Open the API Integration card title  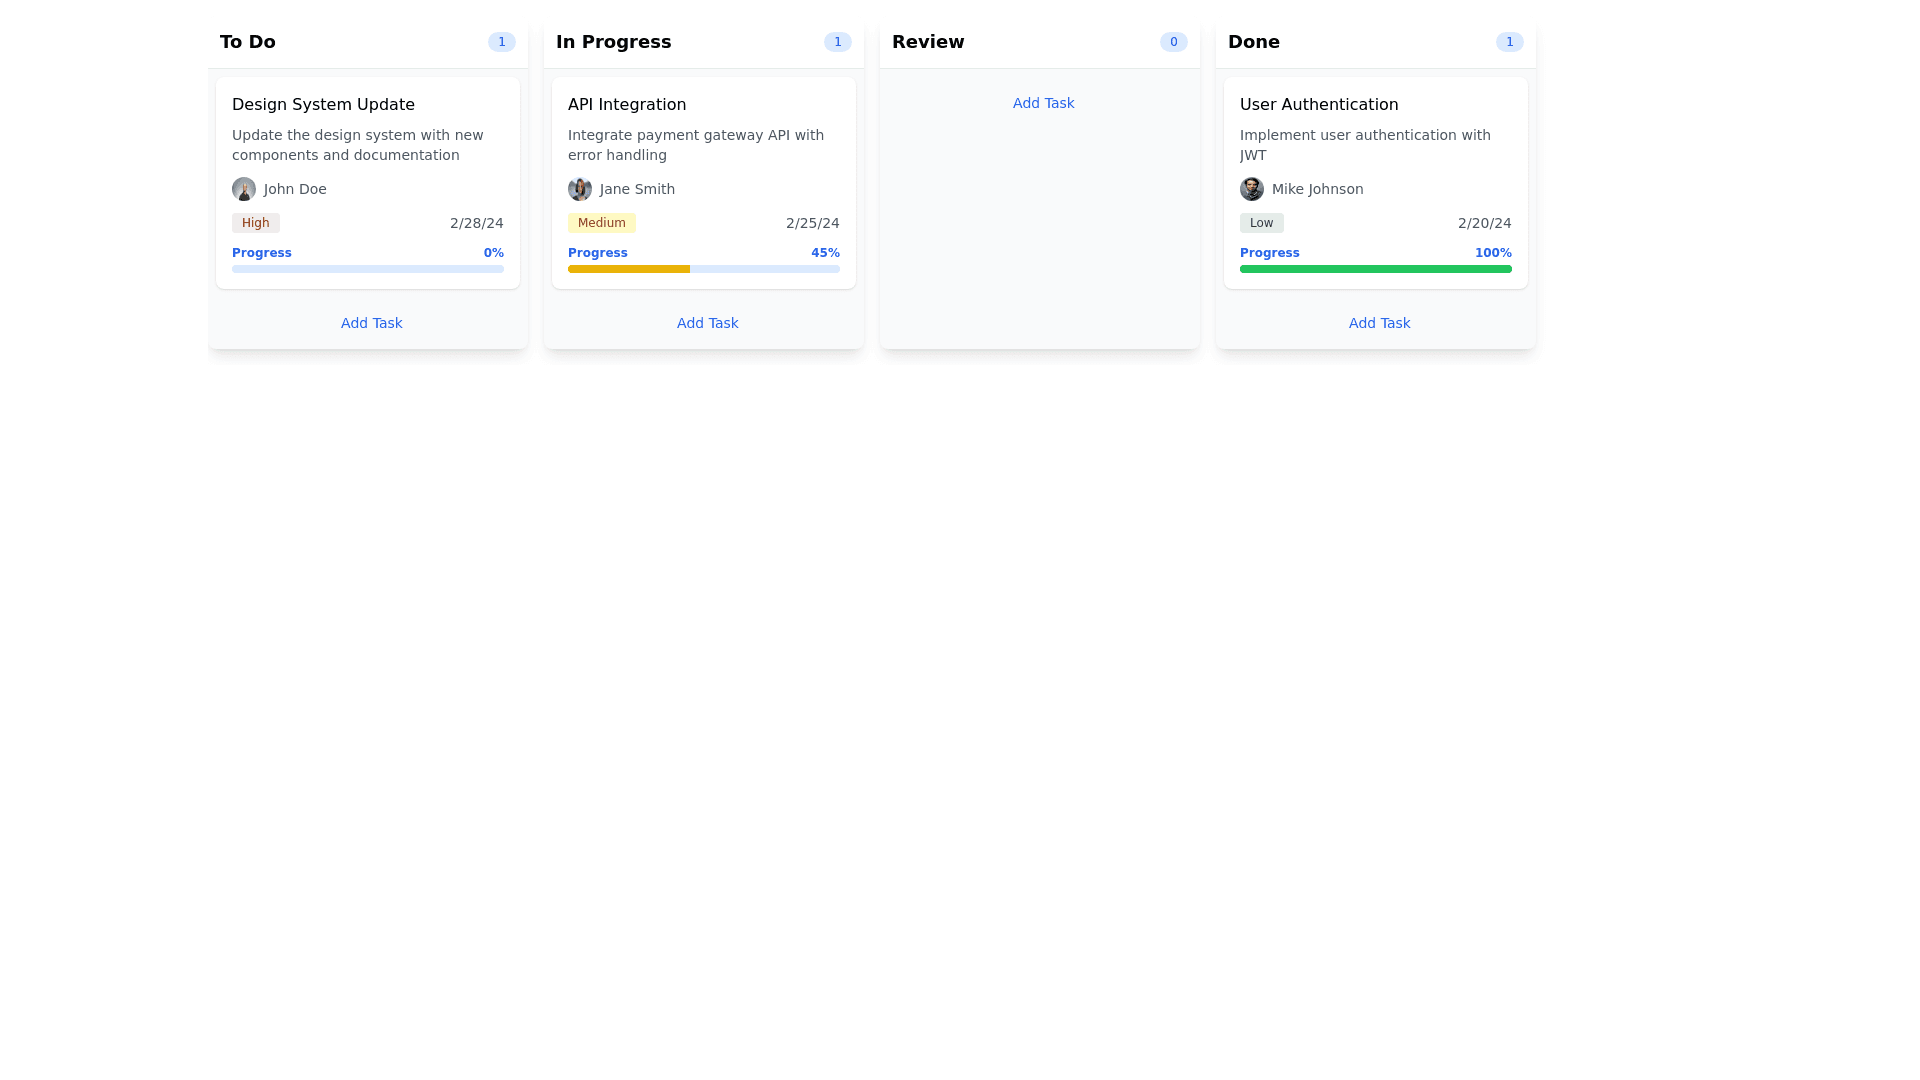pos(626,105)
